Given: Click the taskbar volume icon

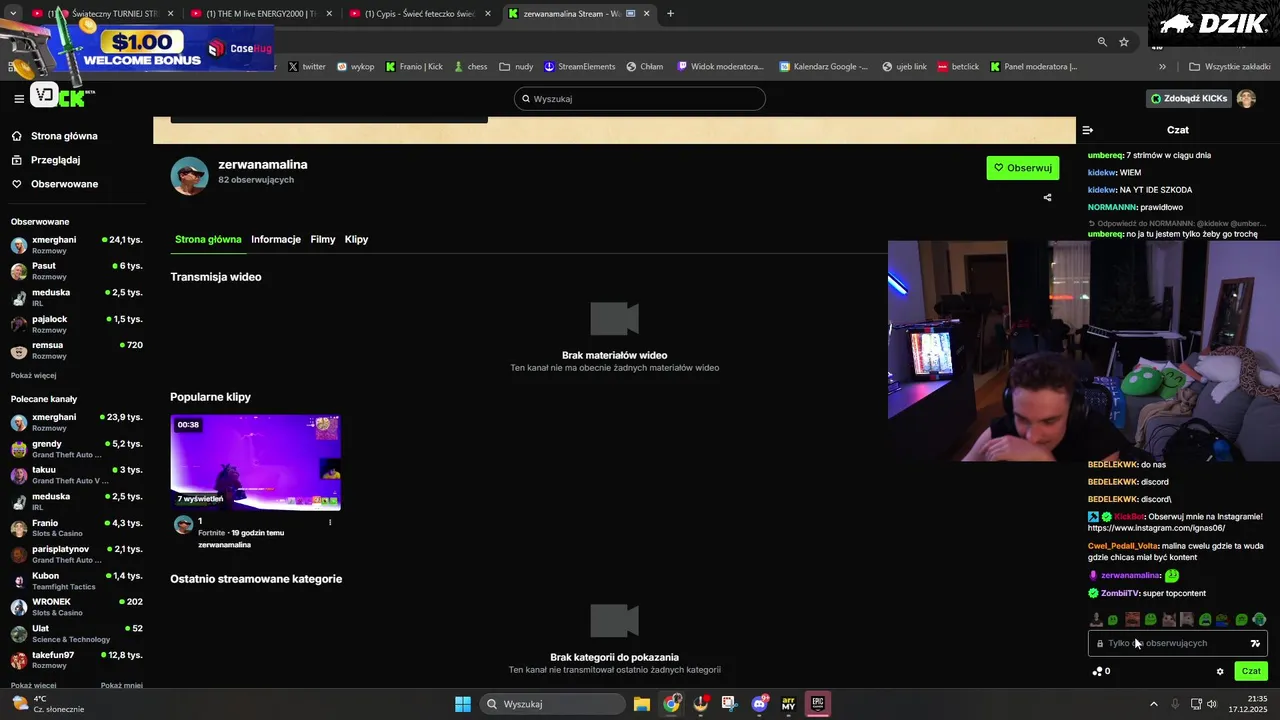Looking at the screenshot, I should [1212, 704].
